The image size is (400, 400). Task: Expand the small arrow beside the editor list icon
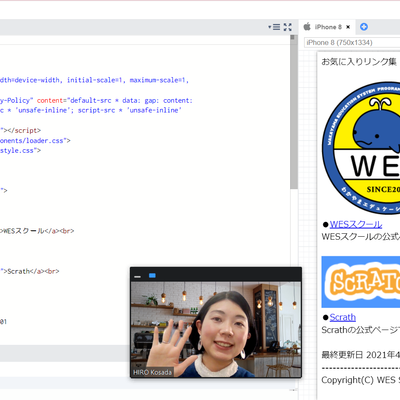270,27
